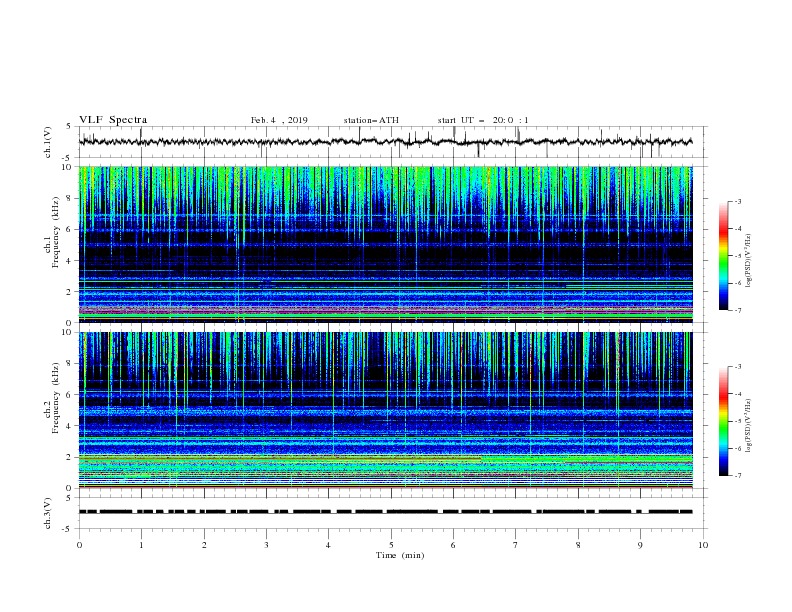Click the '5' tick on the time axis
792x612 pixels.
click(x=391, y=545)
